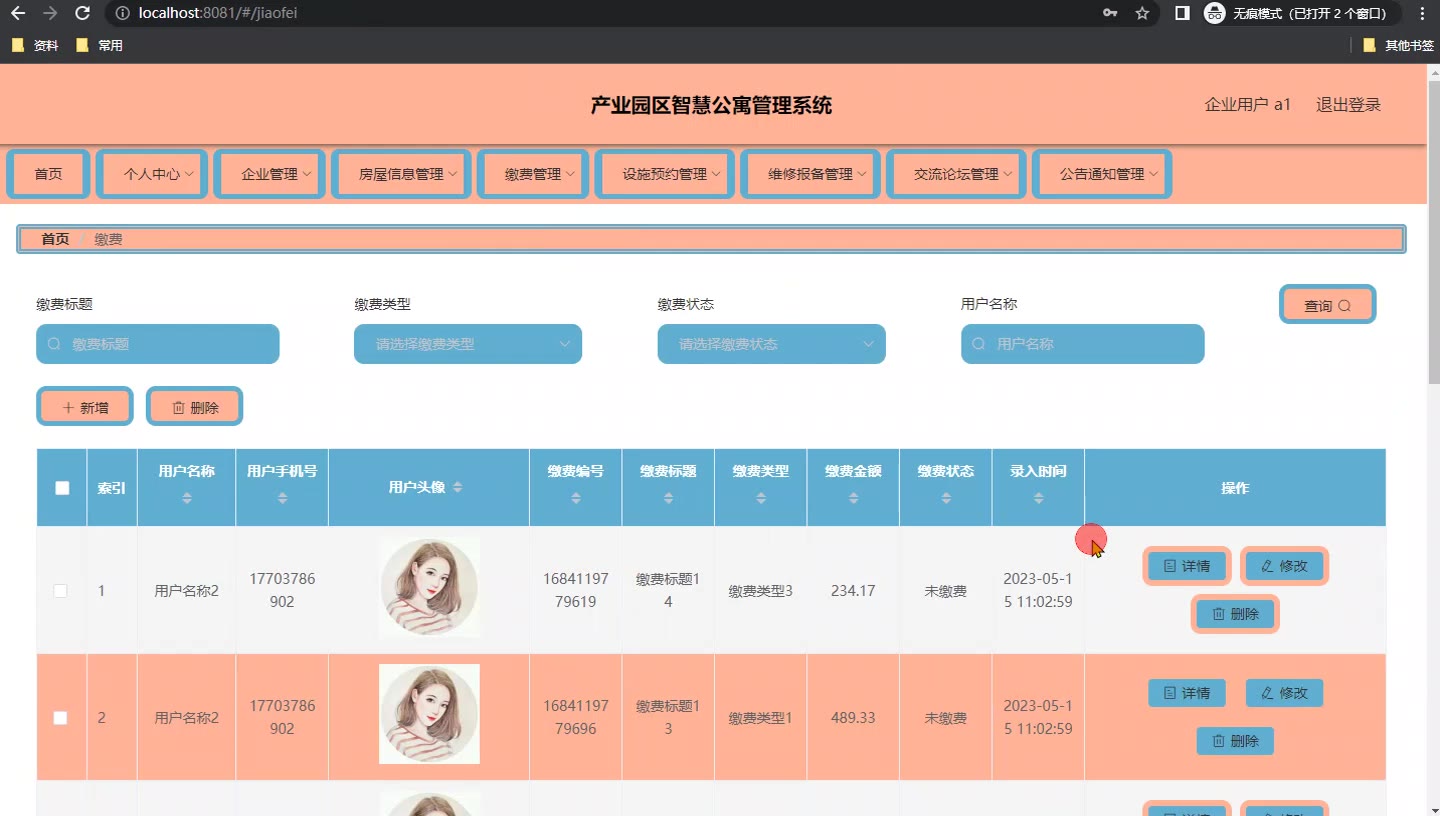1440x816 pixels.
Task: Go to the 首页 menu item
Action: (x=48, y=174)
